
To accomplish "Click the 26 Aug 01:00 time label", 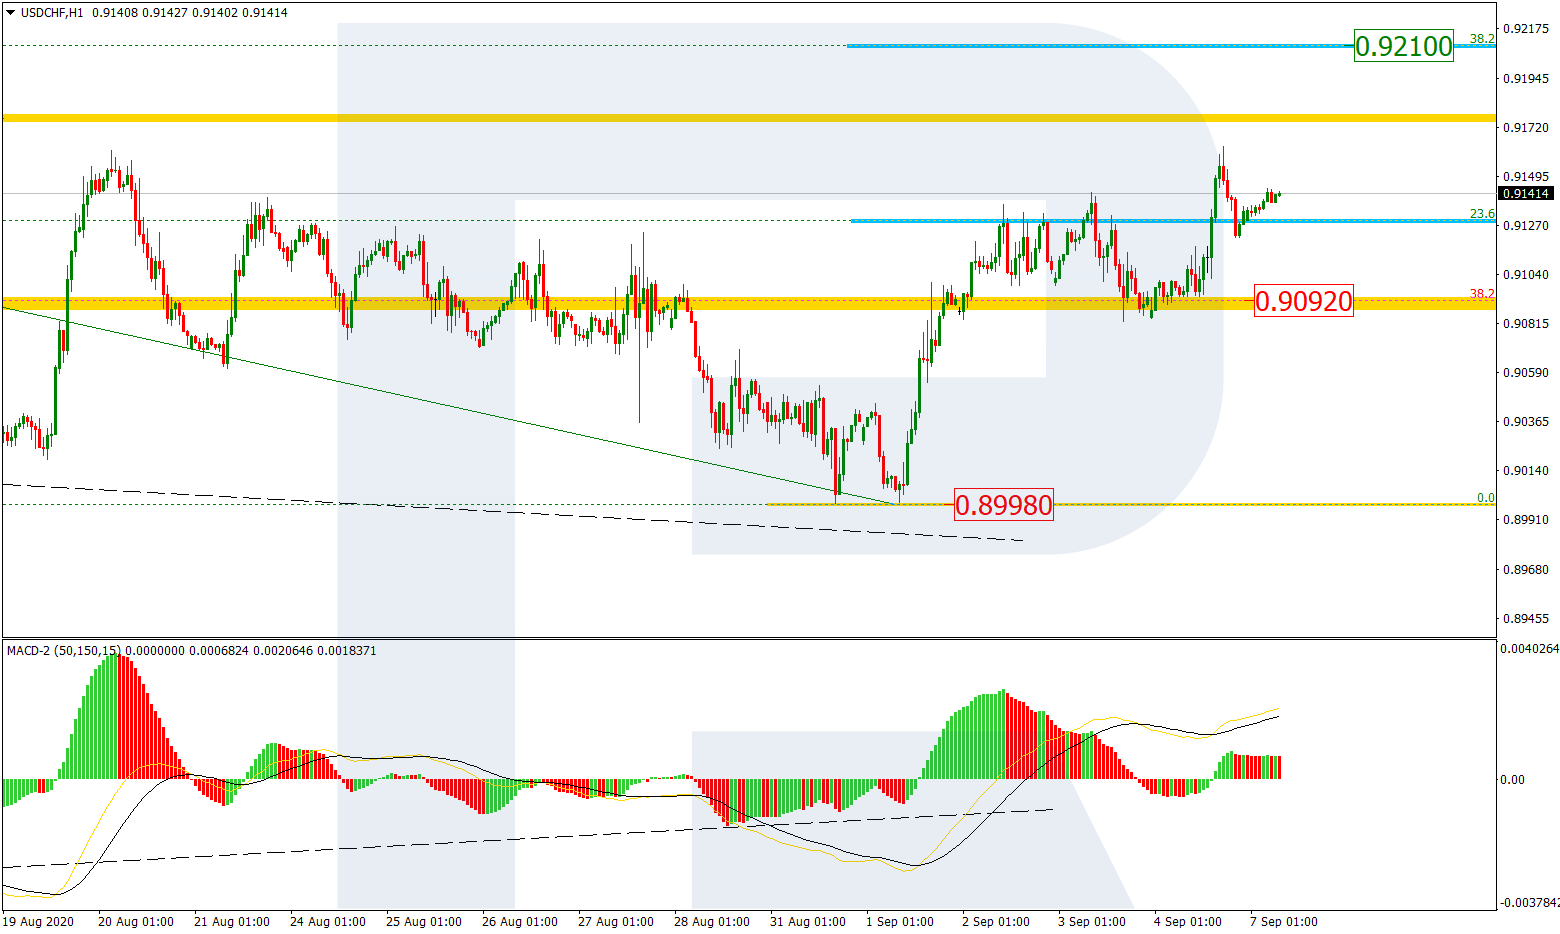I will click(520, 922).
